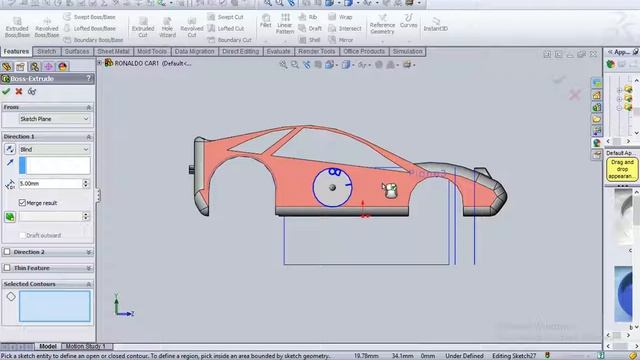Screen dimensions: 640x360
Task: Choose the Mirror feature
Action: 341,40
